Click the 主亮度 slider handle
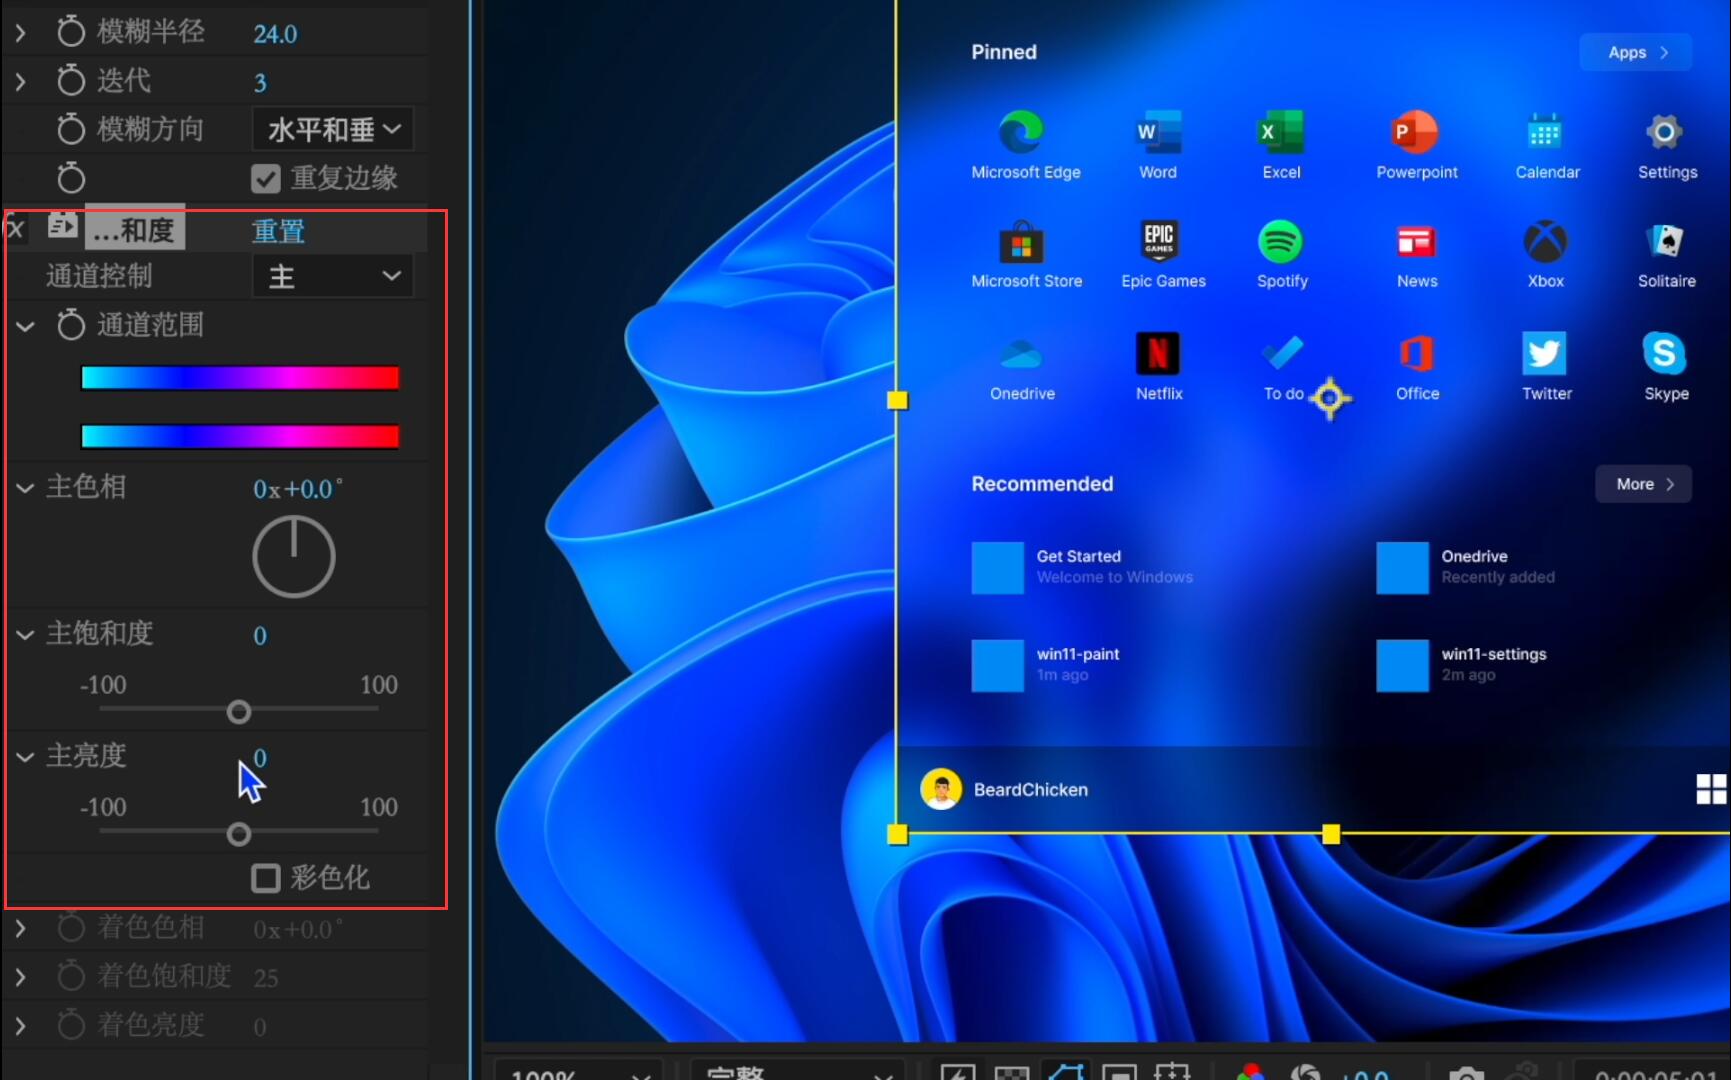Screen dimensions: 1731x1080 (238, 833)
